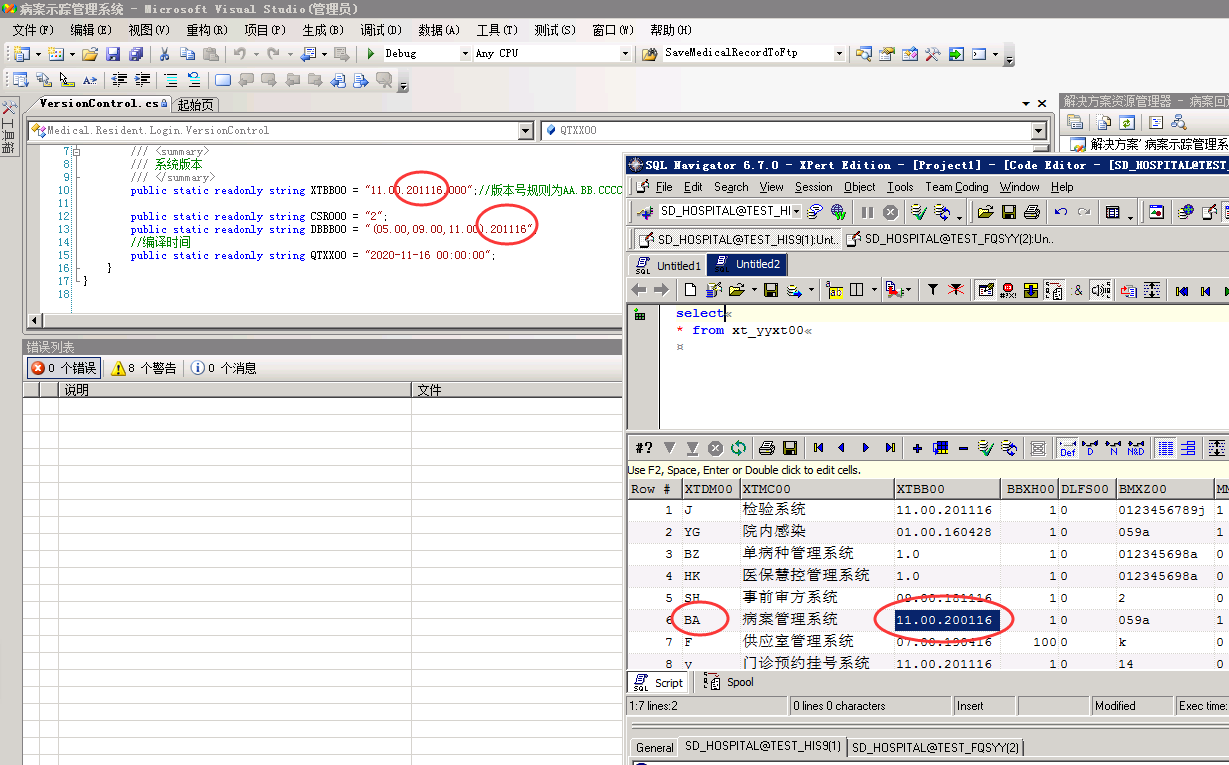
Task: Filter error list by 8 warnings button
Action: [x=143, y=368]
